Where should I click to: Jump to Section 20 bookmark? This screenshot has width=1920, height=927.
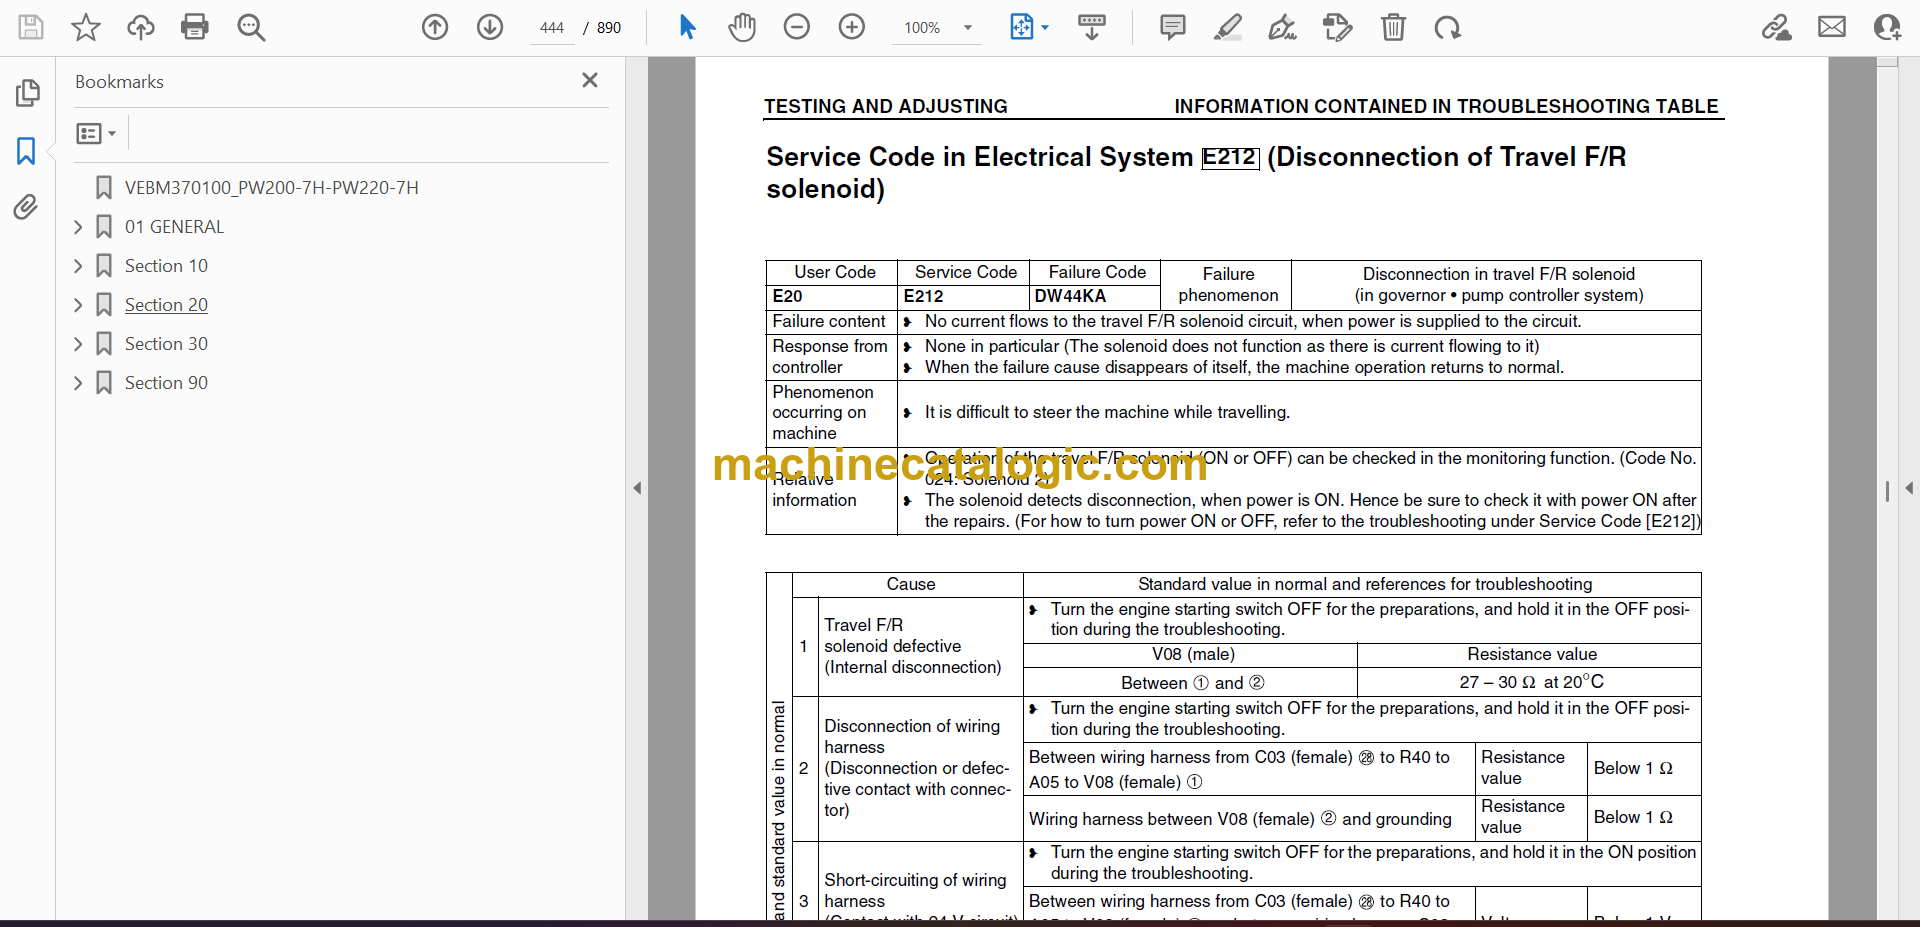click(166, 305)
